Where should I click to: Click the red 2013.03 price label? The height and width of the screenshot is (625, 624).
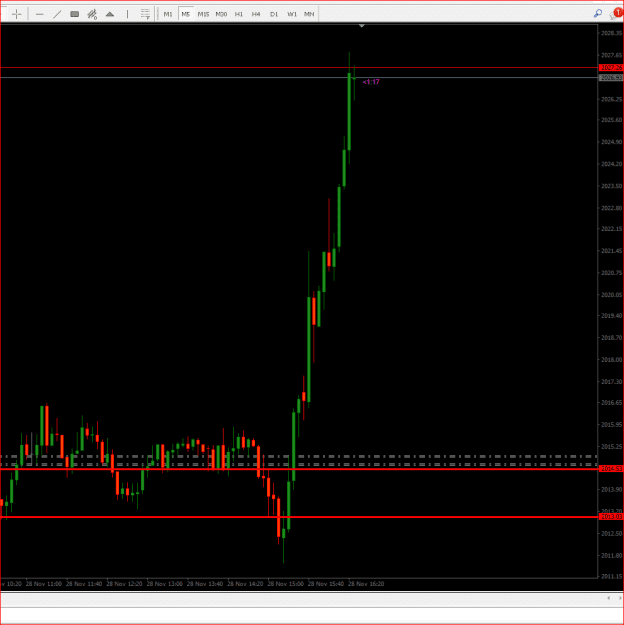(x=611, y=517)
